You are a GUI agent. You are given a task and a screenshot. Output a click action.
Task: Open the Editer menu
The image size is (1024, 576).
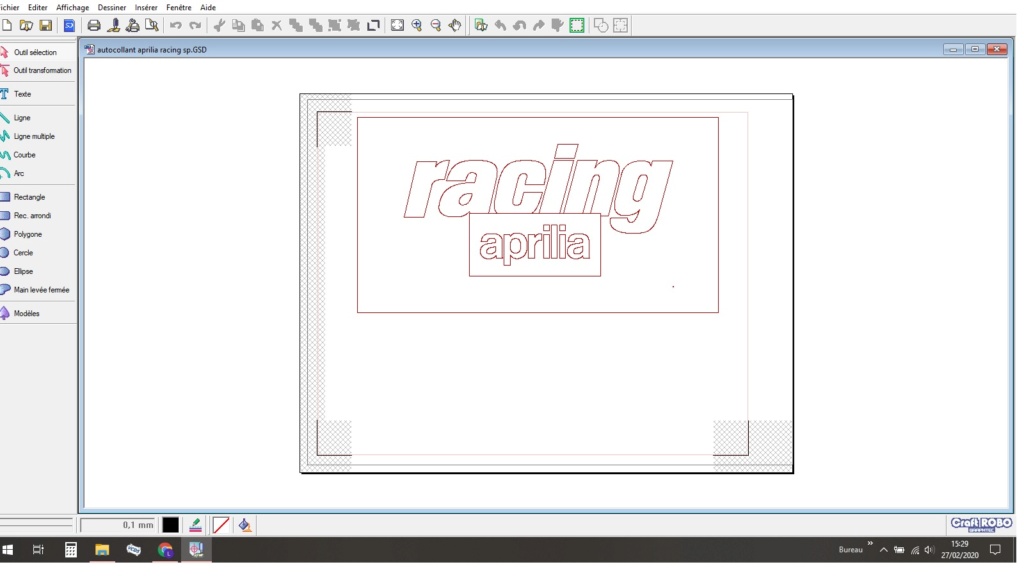click(x=37, y=8)
